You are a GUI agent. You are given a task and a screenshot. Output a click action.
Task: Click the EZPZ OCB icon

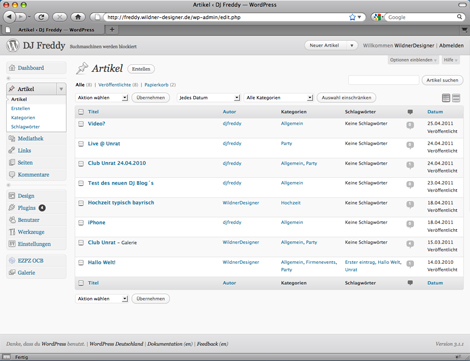coord(12,260)
